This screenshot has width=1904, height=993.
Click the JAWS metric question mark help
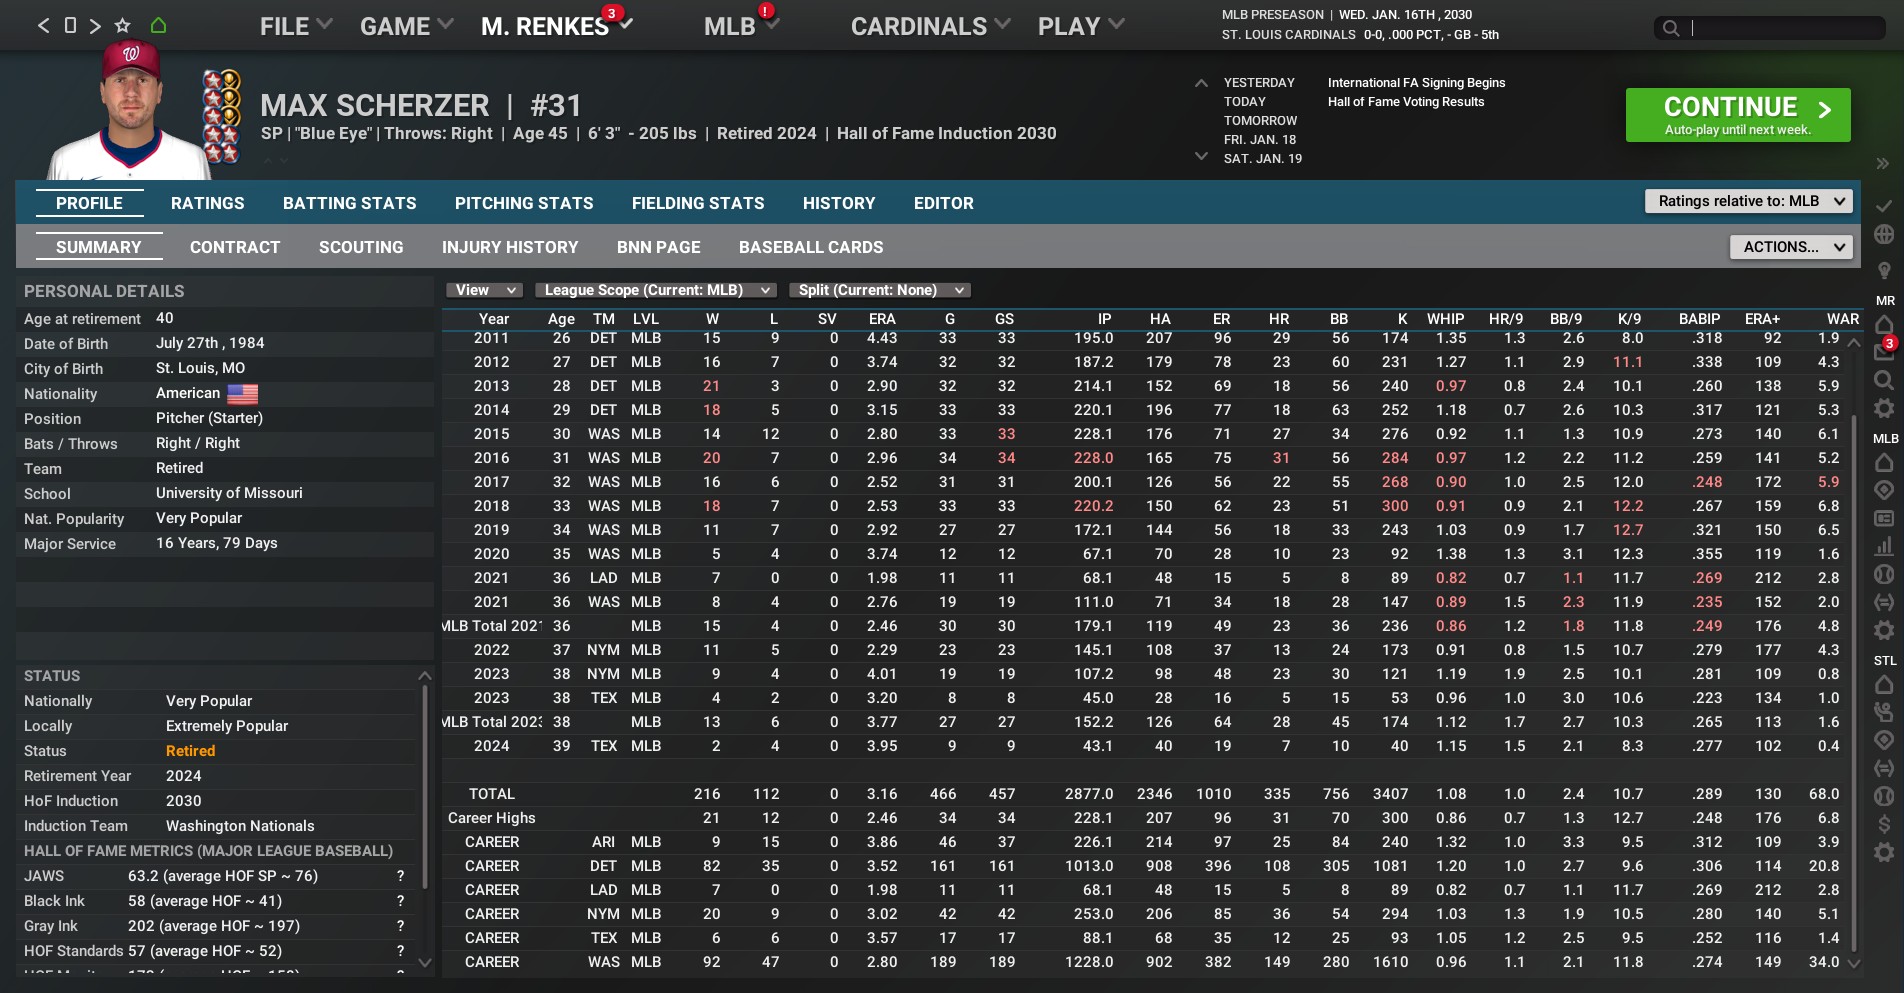click(x=400, y=876)
